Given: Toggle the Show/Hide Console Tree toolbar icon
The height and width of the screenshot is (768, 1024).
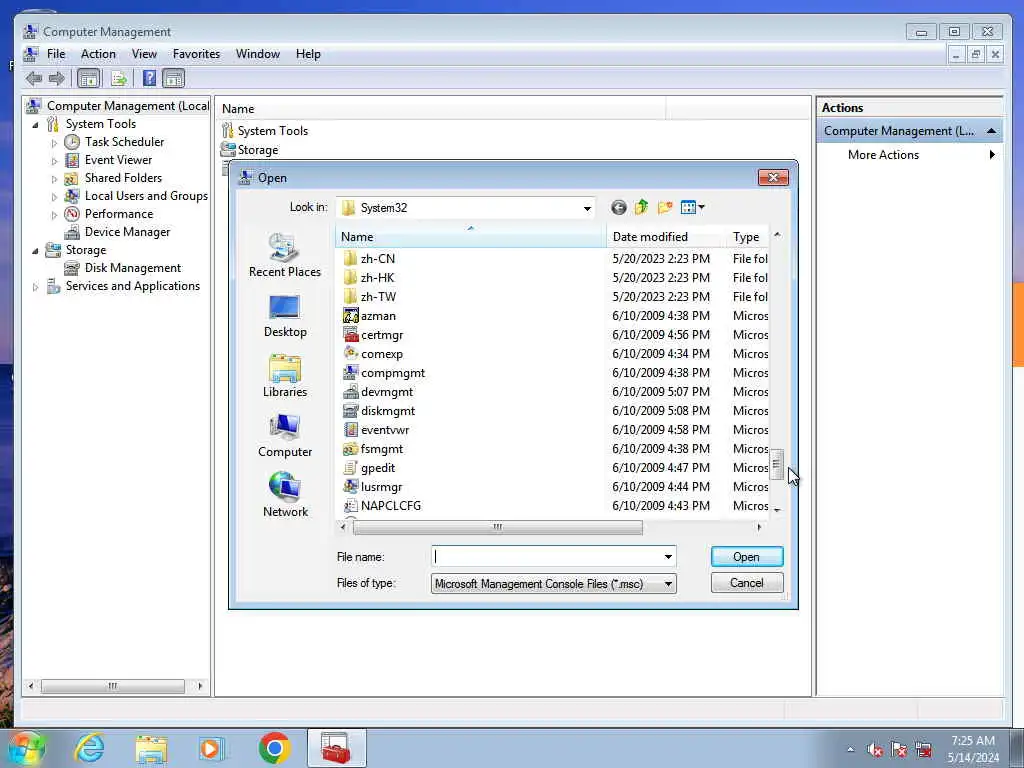Looking at the screenshot, I should pos(89,79).
